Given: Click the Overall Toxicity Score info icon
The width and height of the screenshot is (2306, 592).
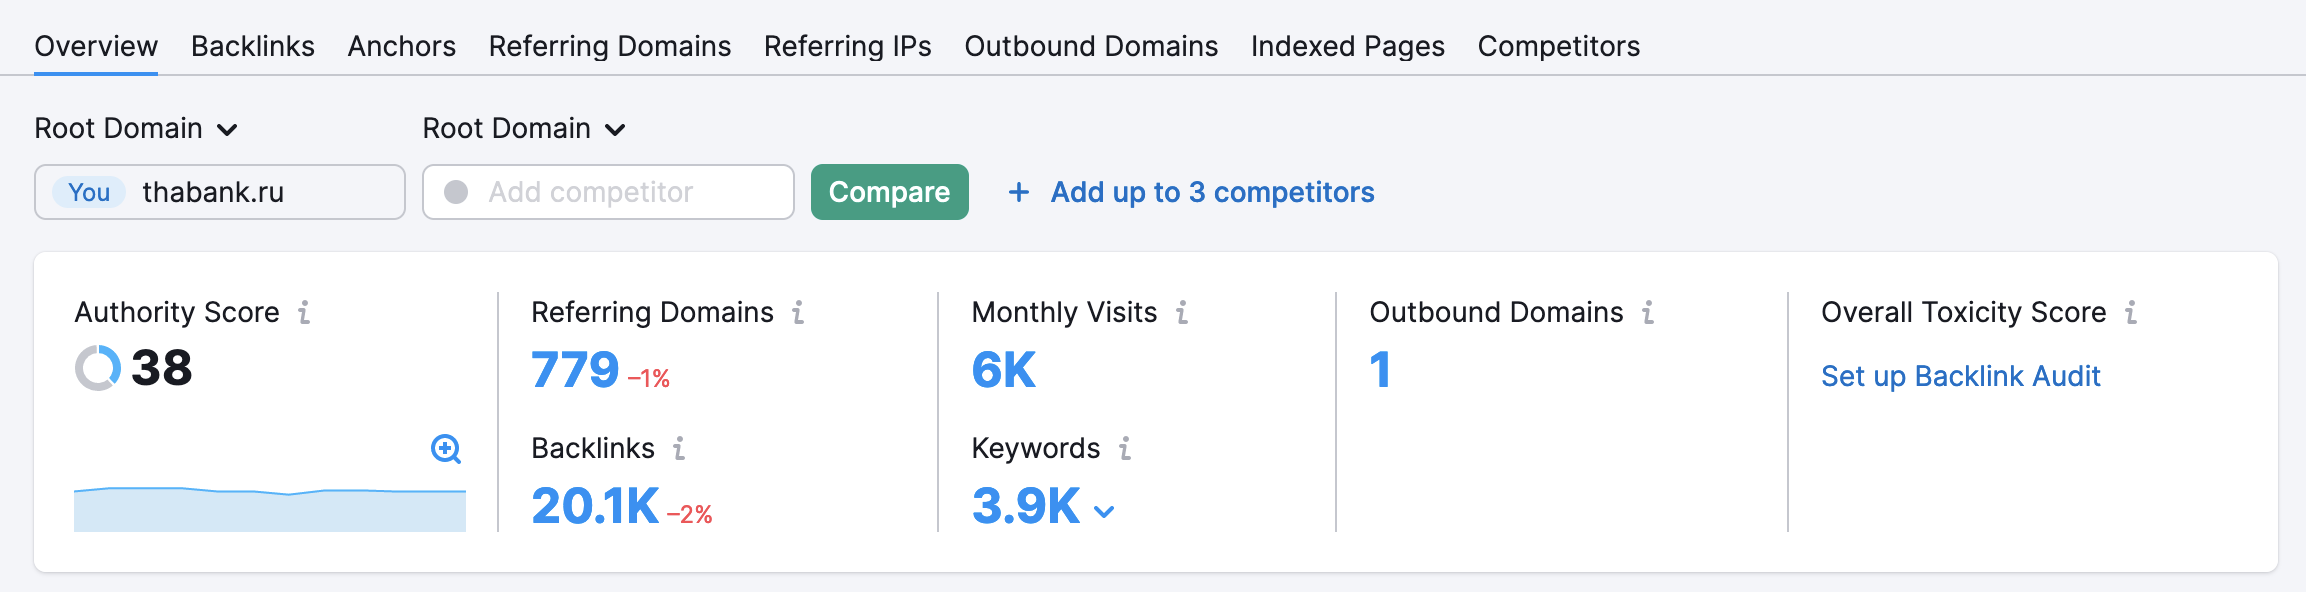Looking at the screenshot, I should (2131, 313).
